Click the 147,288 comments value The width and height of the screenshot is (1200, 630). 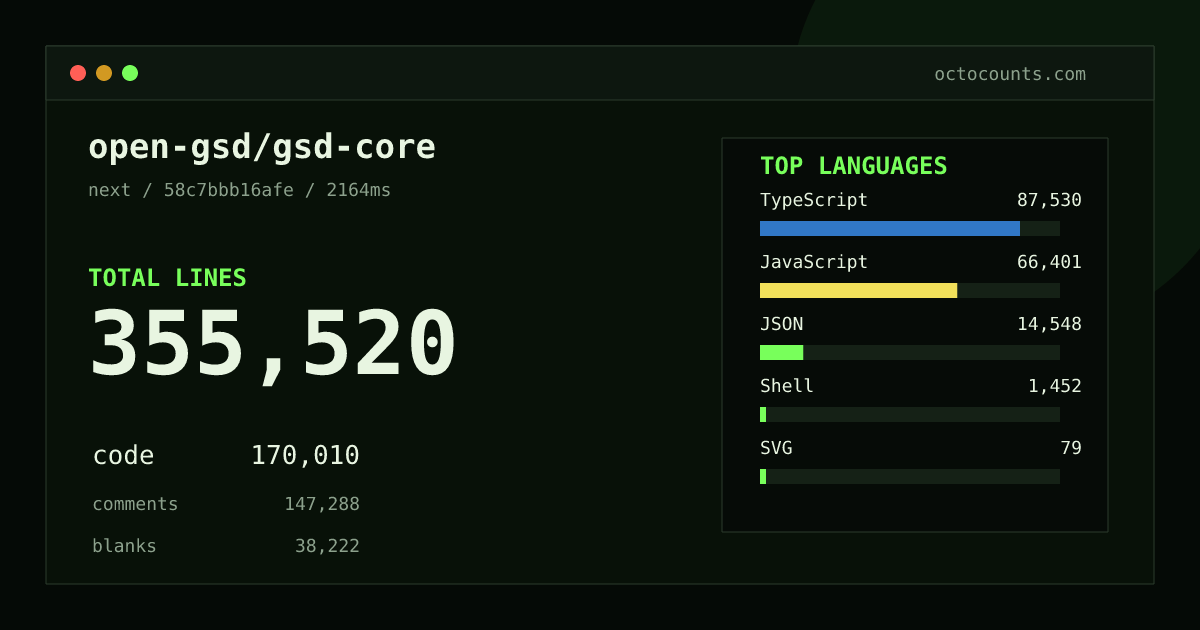click(x=322, y=504)
